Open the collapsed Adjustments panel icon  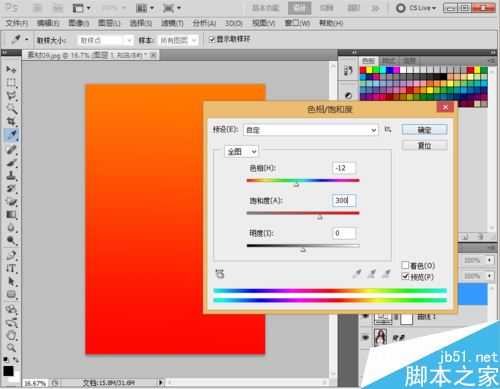click(x=348, y=96)
